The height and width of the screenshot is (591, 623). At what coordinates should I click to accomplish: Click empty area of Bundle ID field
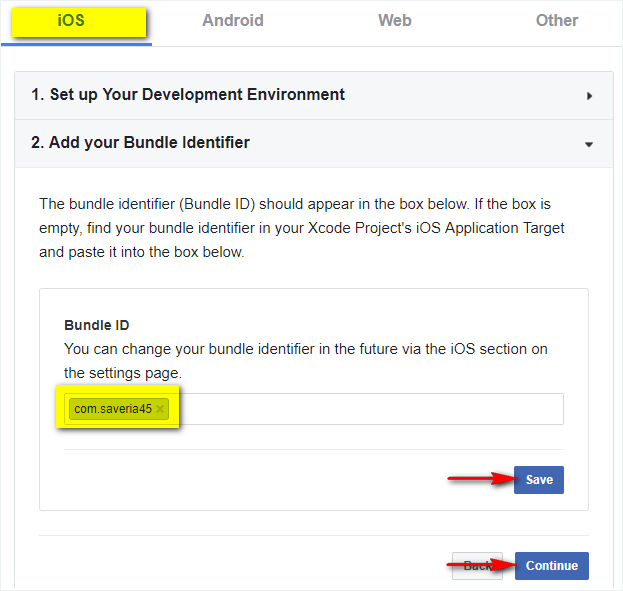pyautogui.click(x=370, y=409)
